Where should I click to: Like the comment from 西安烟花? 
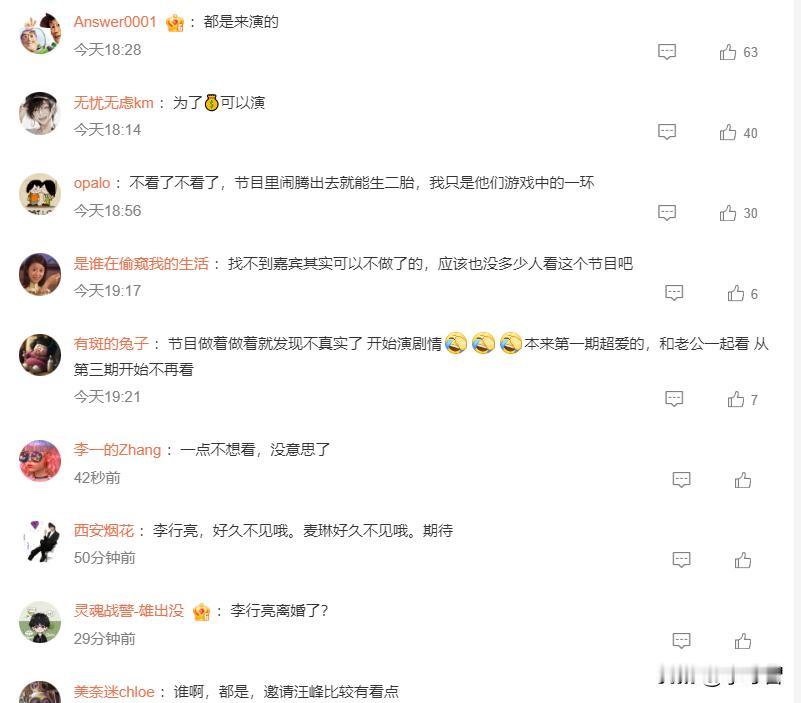coord(743,560)
